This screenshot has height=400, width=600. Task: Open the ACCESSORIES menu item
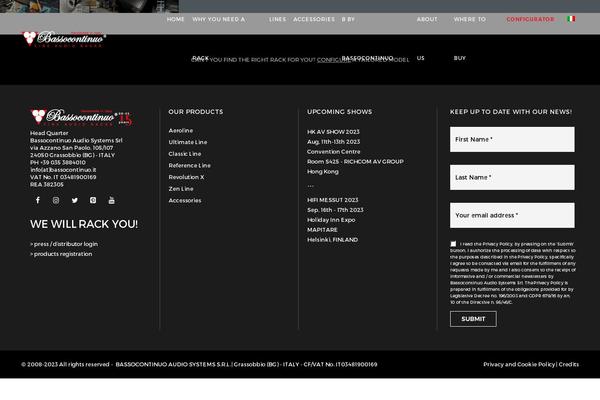[314, 19]
